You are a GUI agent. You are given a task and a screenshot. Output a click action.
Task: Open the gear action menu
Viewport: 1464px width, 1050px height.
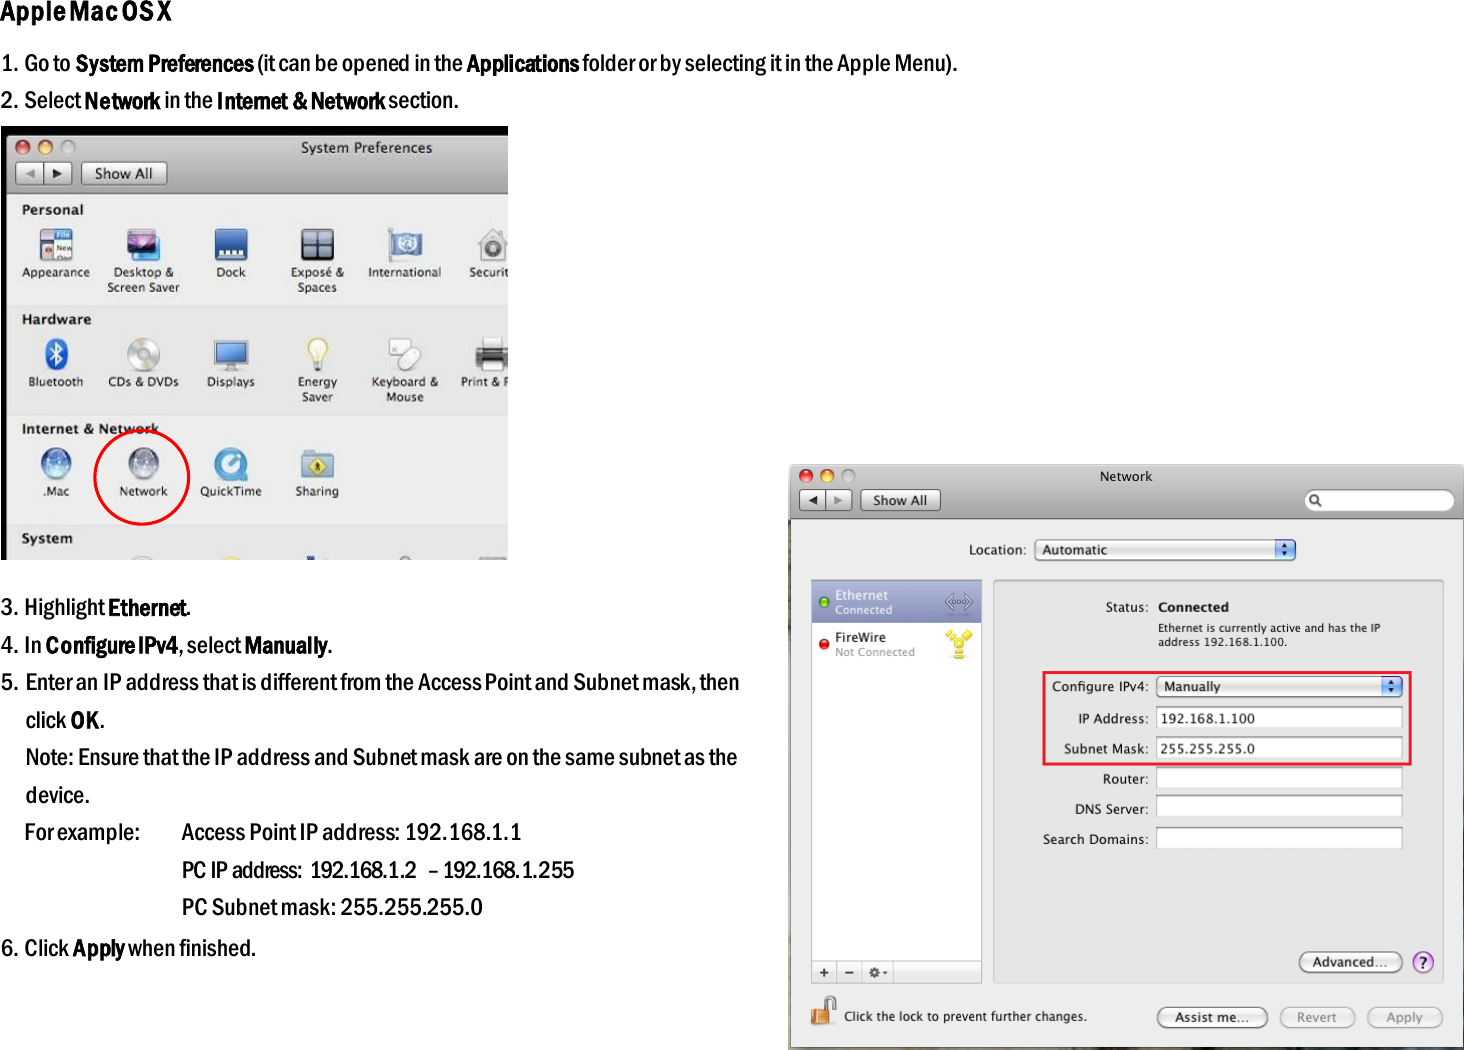click(x=877, y=972)
